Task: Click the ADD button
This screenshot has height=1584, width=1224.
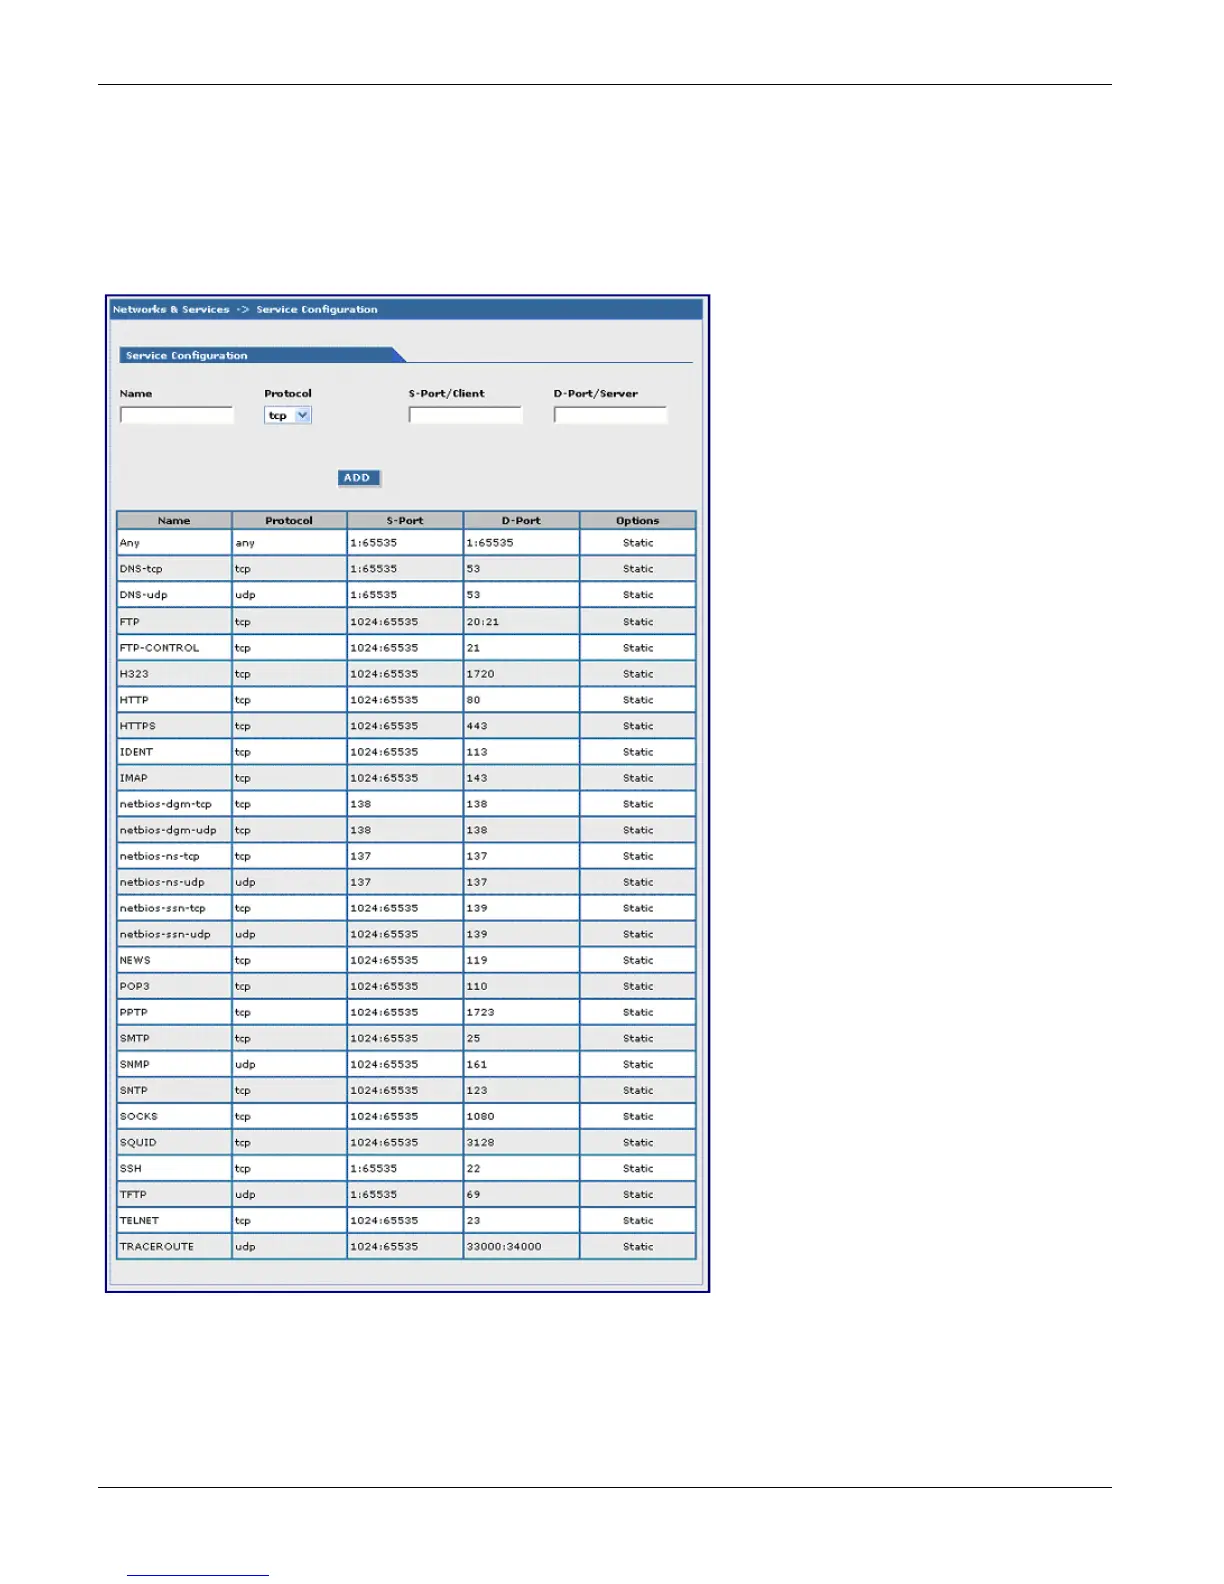Action: click(358, 478)
